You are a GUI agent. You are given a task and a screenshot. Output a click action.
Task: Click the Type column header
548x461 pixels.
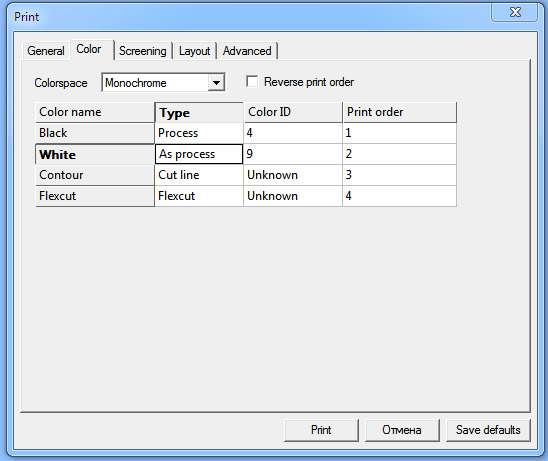(x=199, y=112)
